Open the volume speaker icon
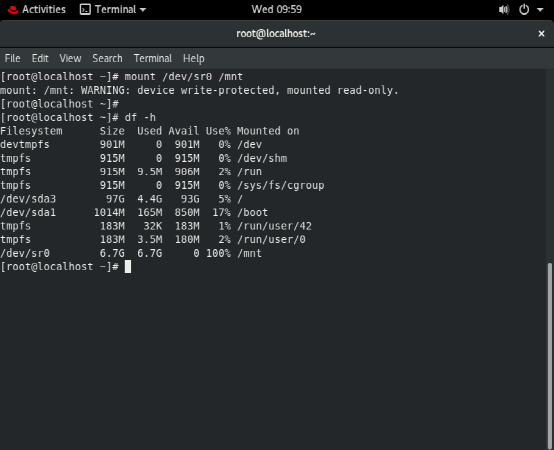The image size is (554, 450). click(x=504, y=10)
